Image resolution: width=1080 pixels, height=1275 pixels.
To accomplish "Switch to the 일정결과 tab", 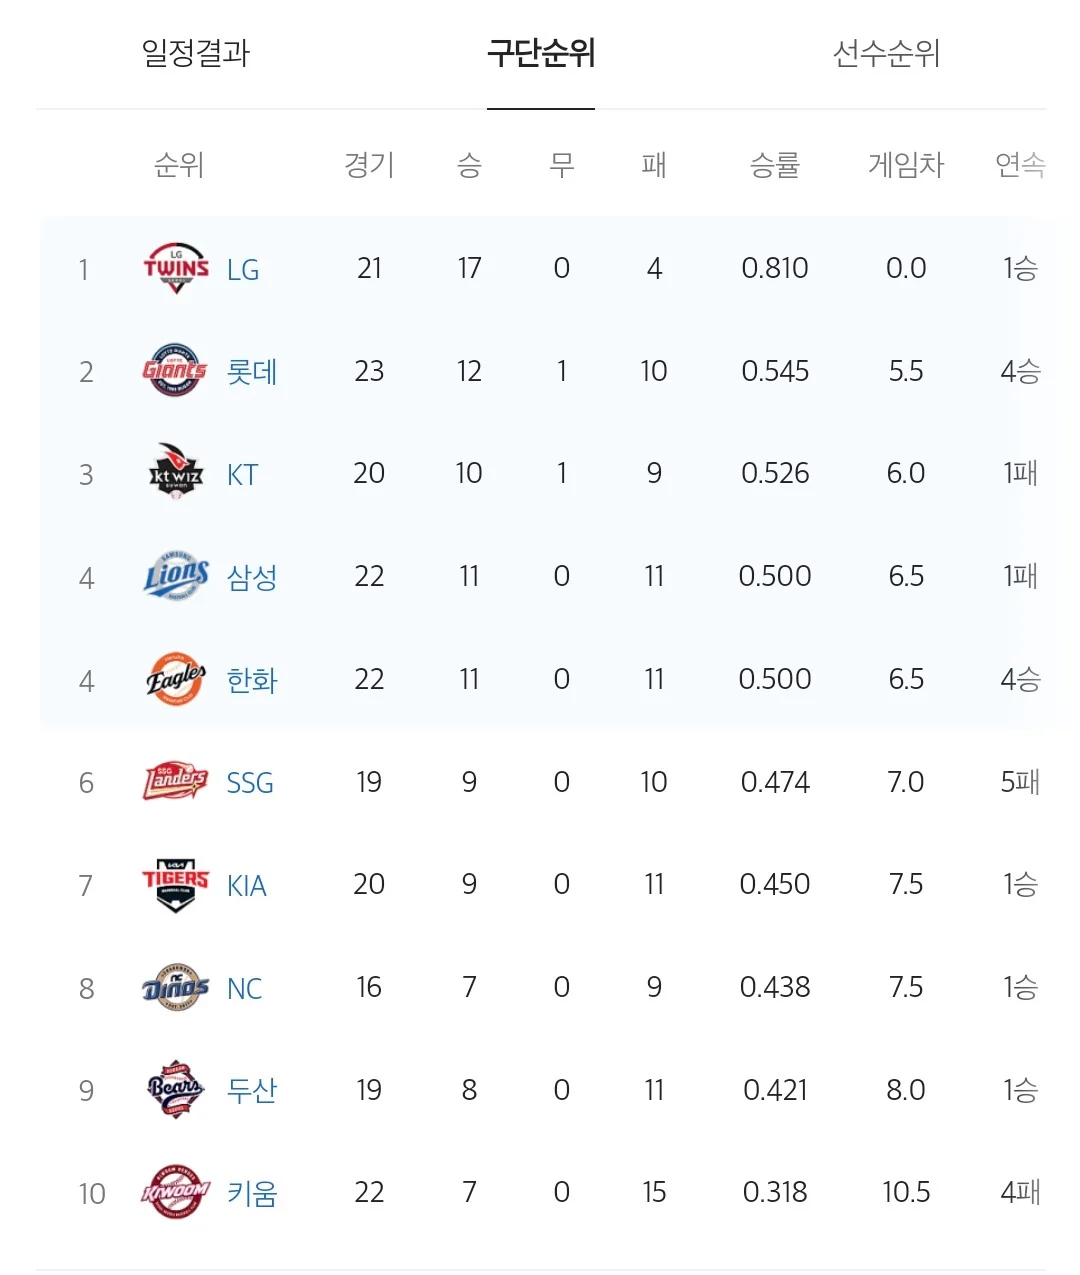I will pos(196,53).
